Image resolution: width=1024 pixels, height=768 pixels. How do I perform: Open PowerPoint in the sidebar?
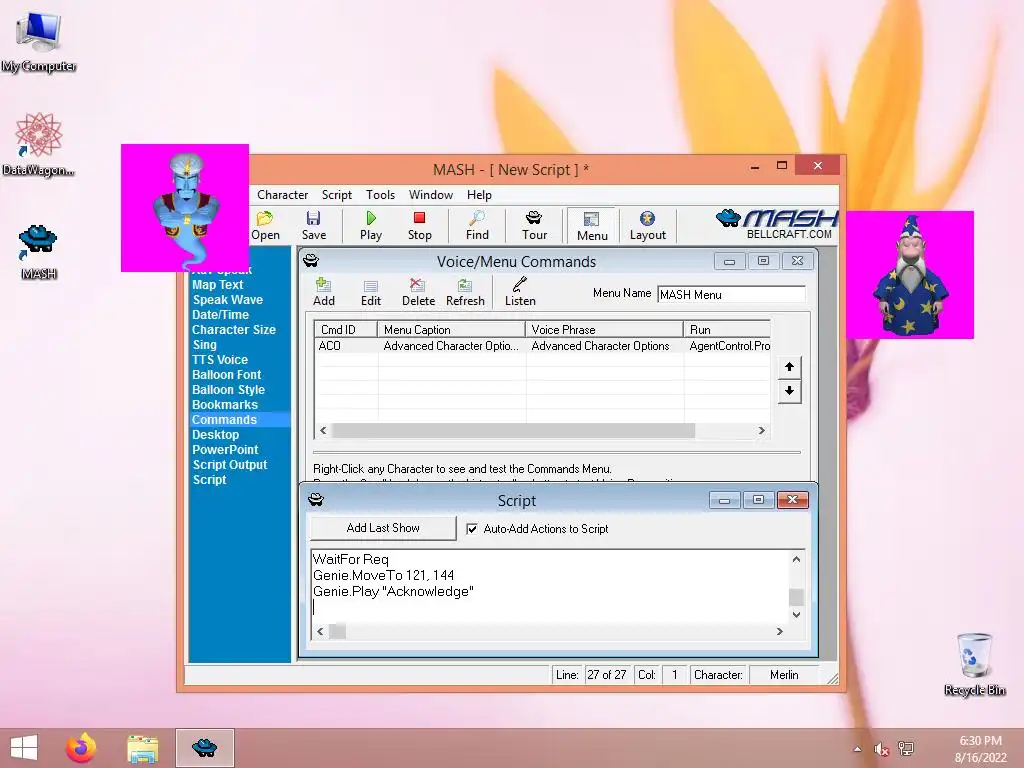pyautogui.click(x=225, y=450)
